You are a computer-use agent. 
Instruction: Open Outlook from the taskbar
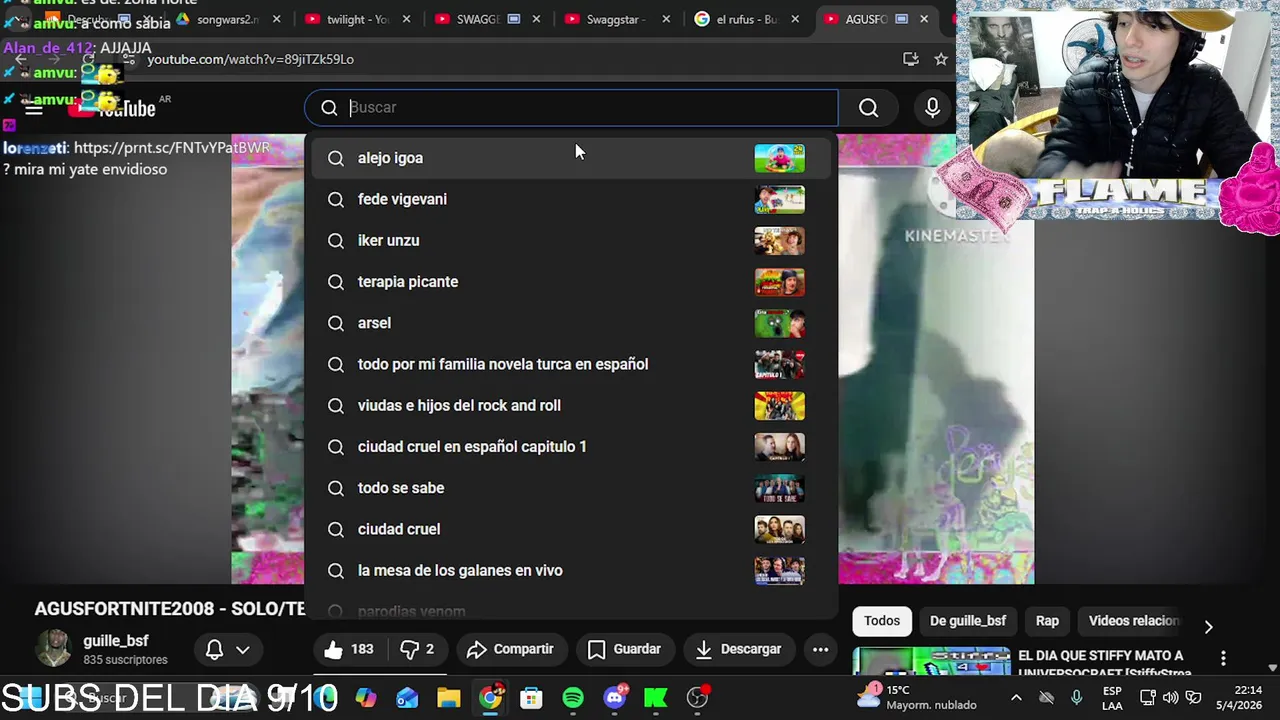point(407,698)
